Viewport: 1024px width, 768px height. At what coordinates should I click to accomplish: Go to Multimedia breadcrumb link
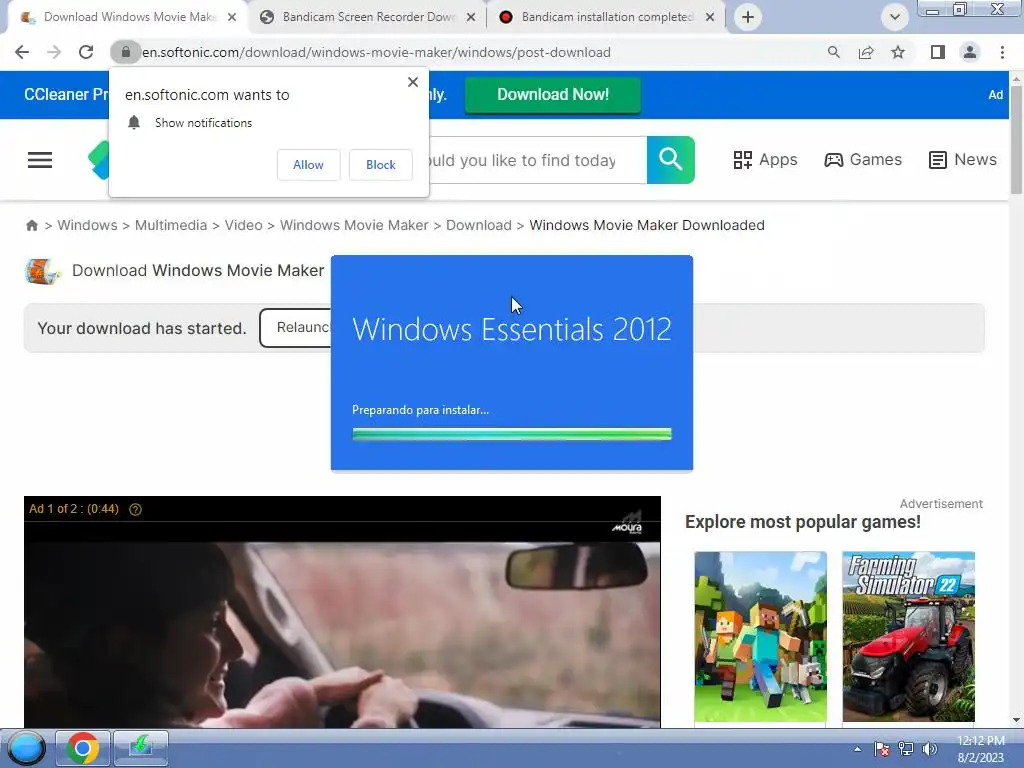point(171,225)
